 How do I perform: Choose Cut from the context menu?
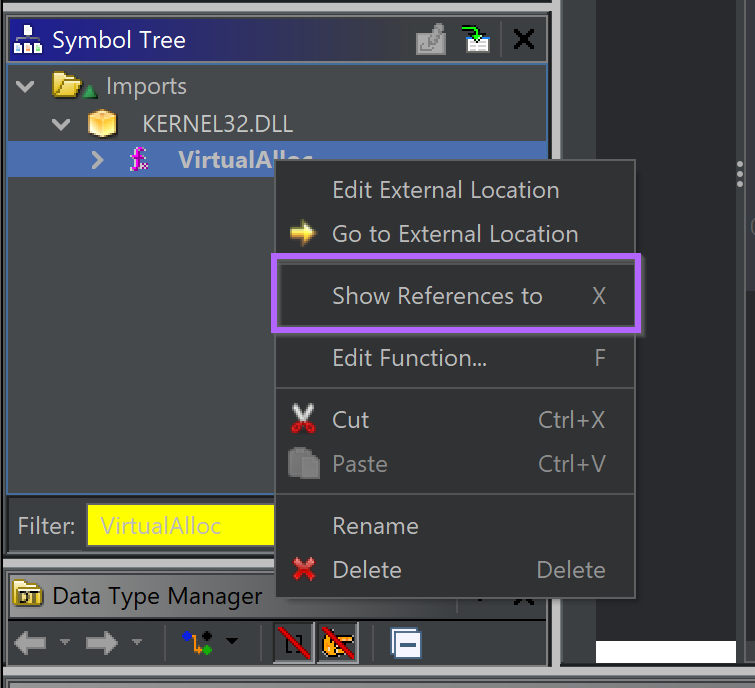coord(455,420)
